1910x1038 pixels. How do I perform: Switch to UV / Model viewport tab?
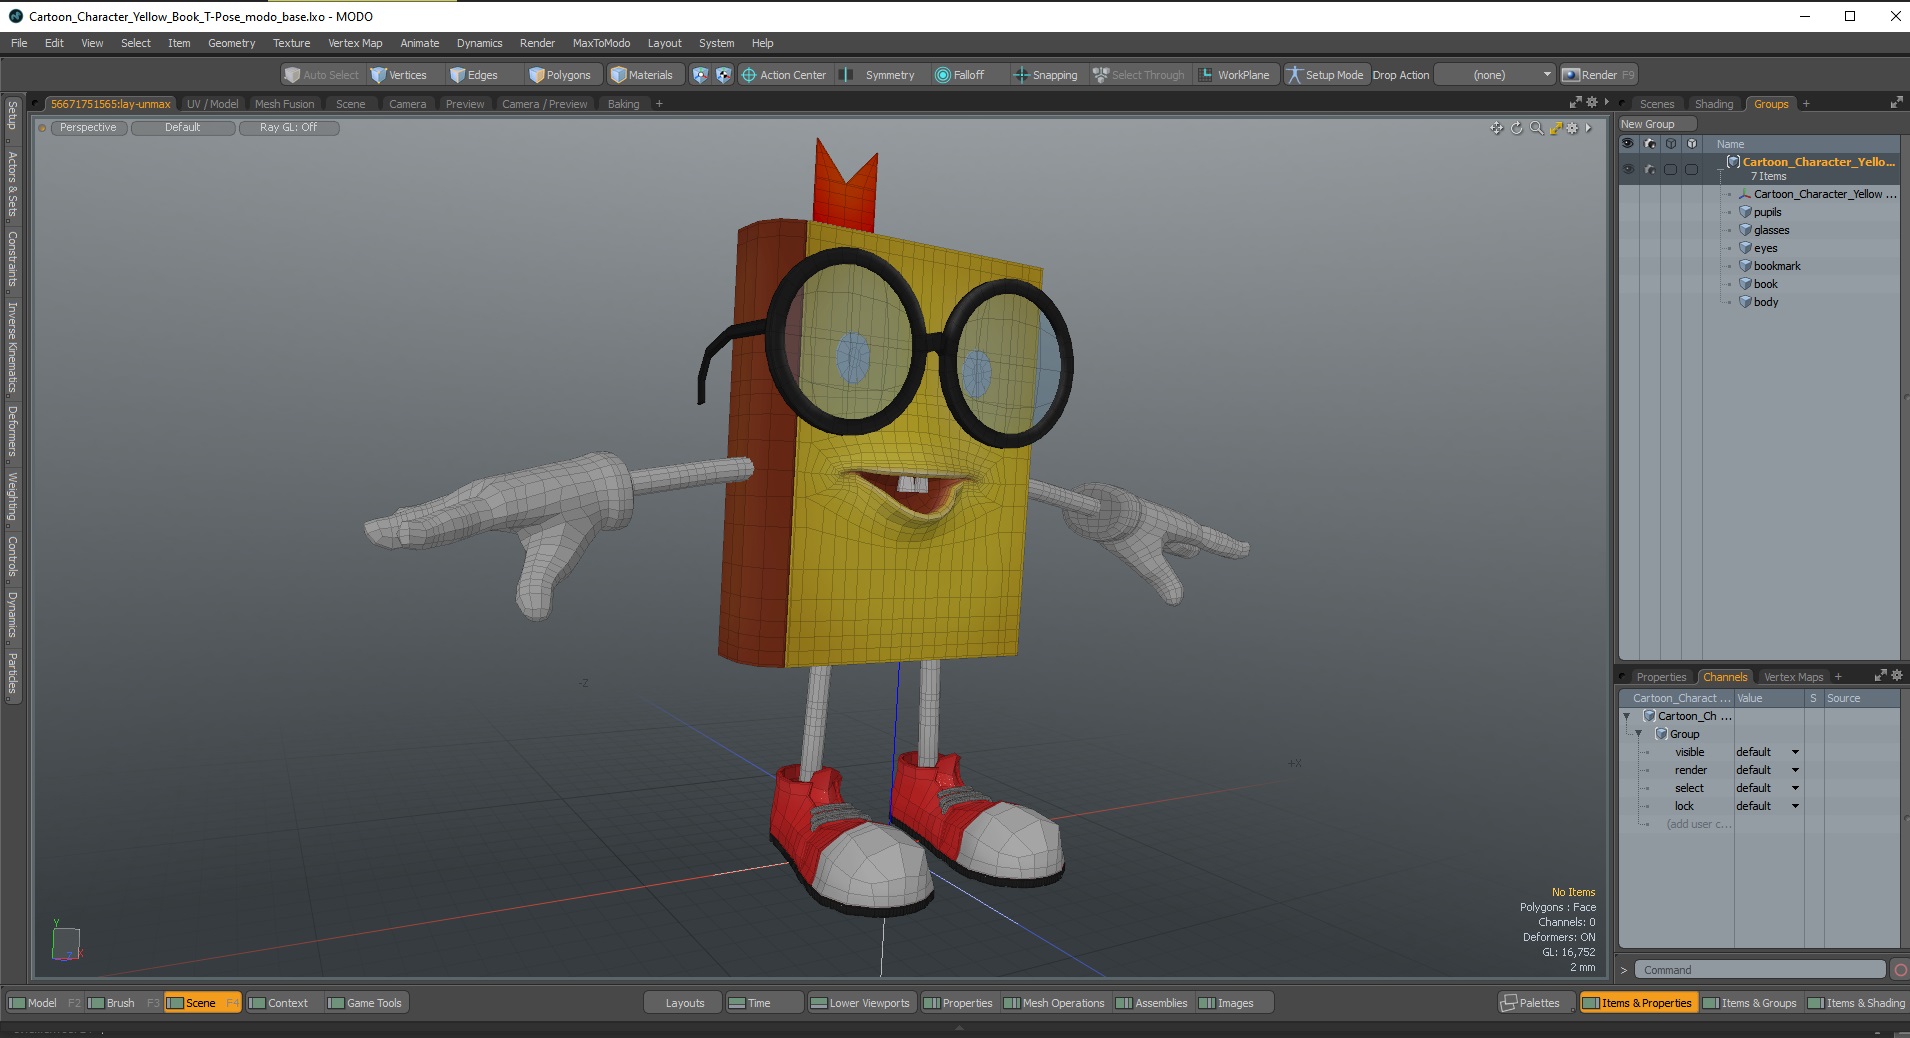pyautogui.click(x=212, y=104)
